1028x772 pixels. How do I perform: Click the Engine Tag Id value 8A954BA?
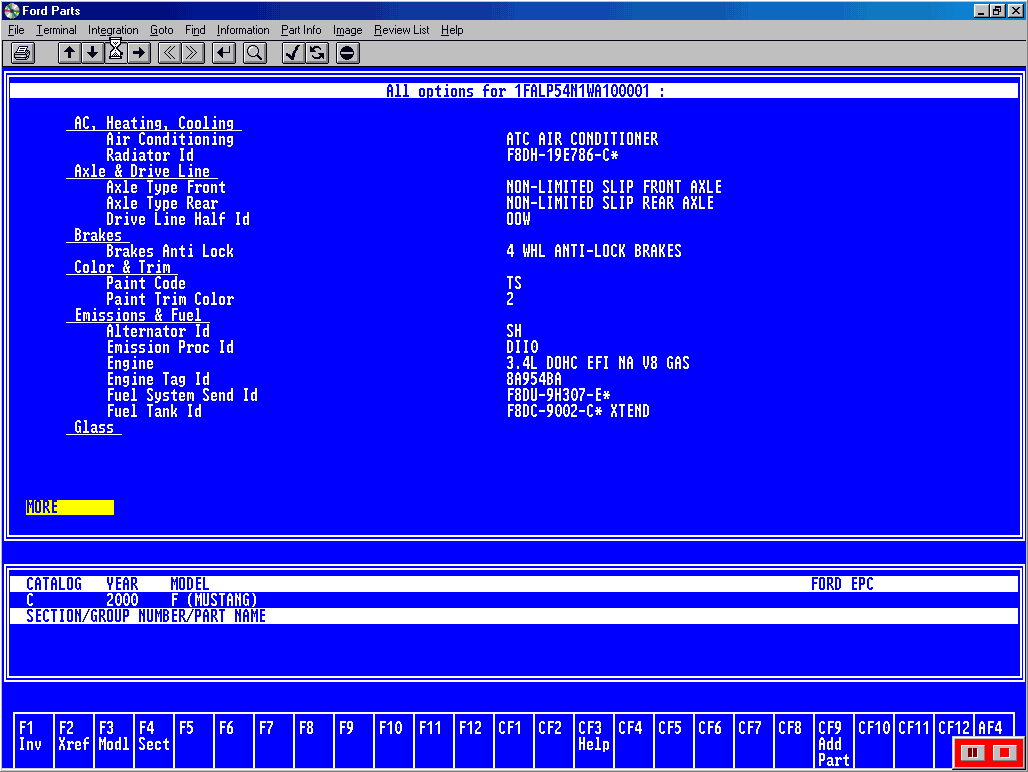click(x=534, y=379)
